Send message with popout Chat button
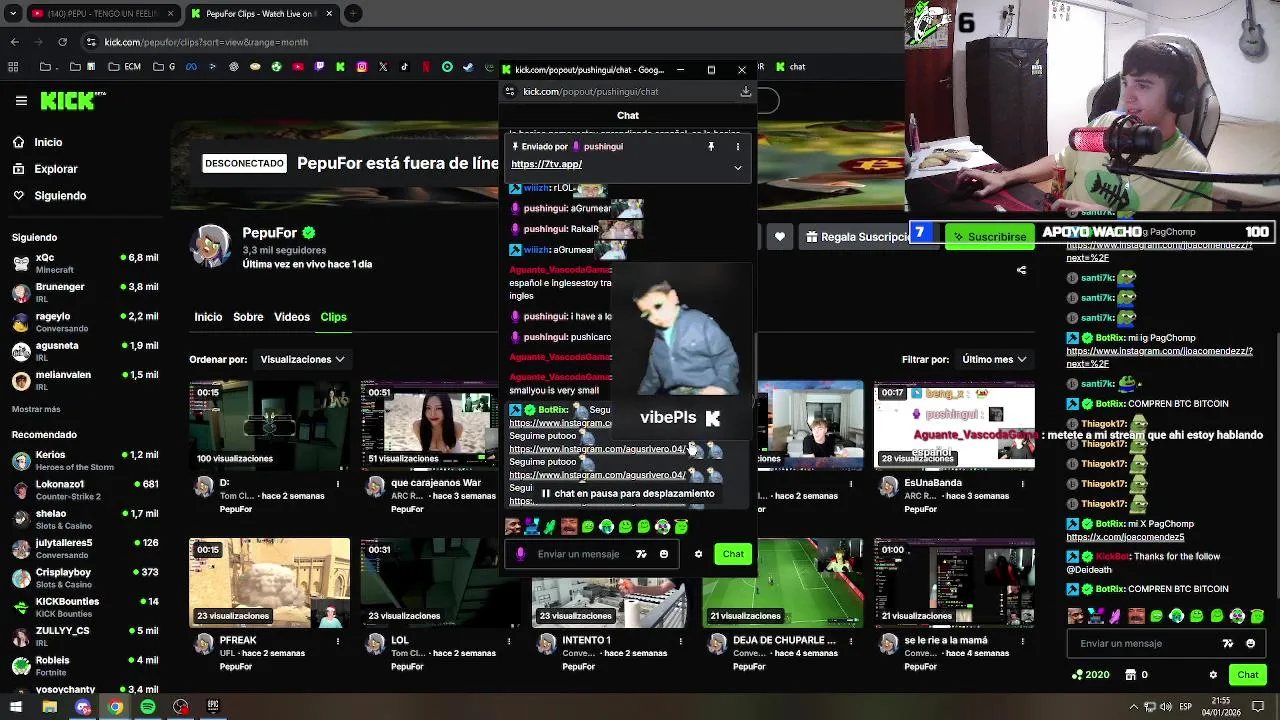The width and height of the screenshot is (1280, 720). click(733, 554)
